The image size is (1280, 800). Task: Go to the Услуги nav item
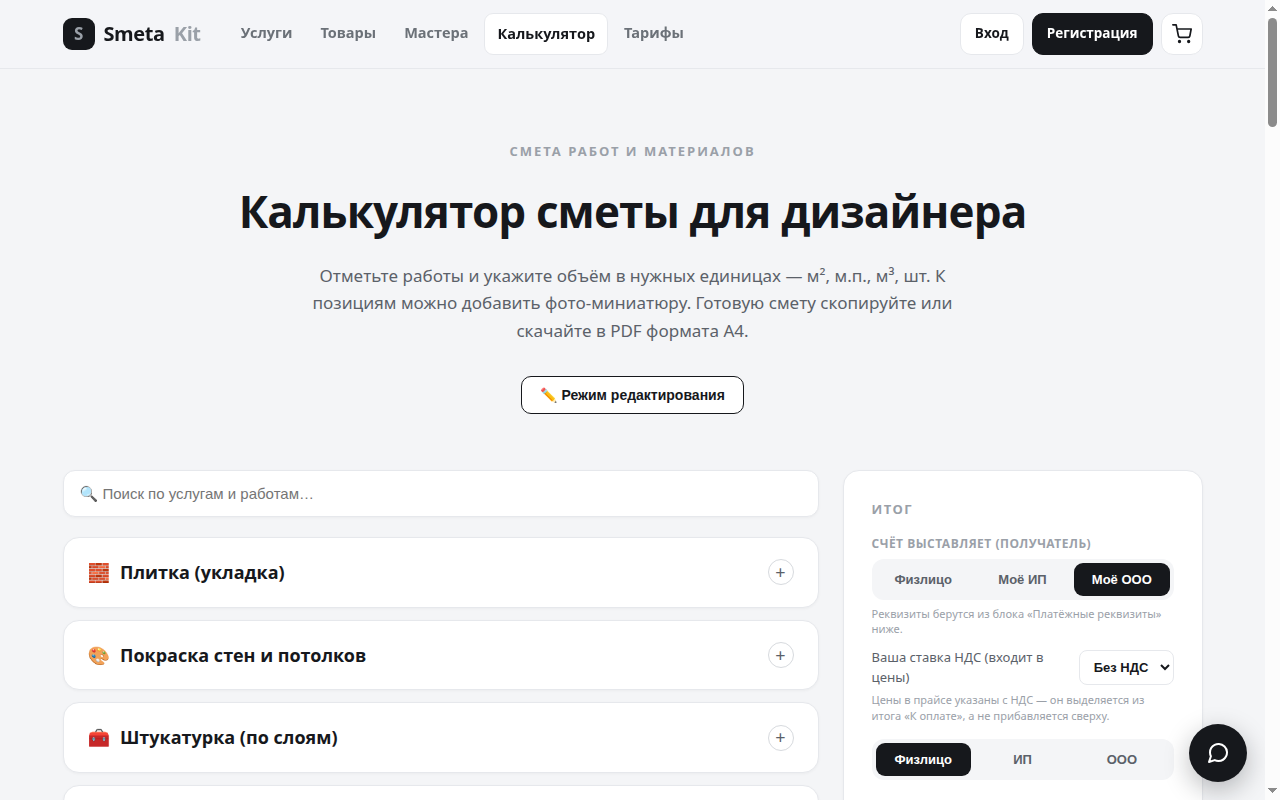(266, 33)
